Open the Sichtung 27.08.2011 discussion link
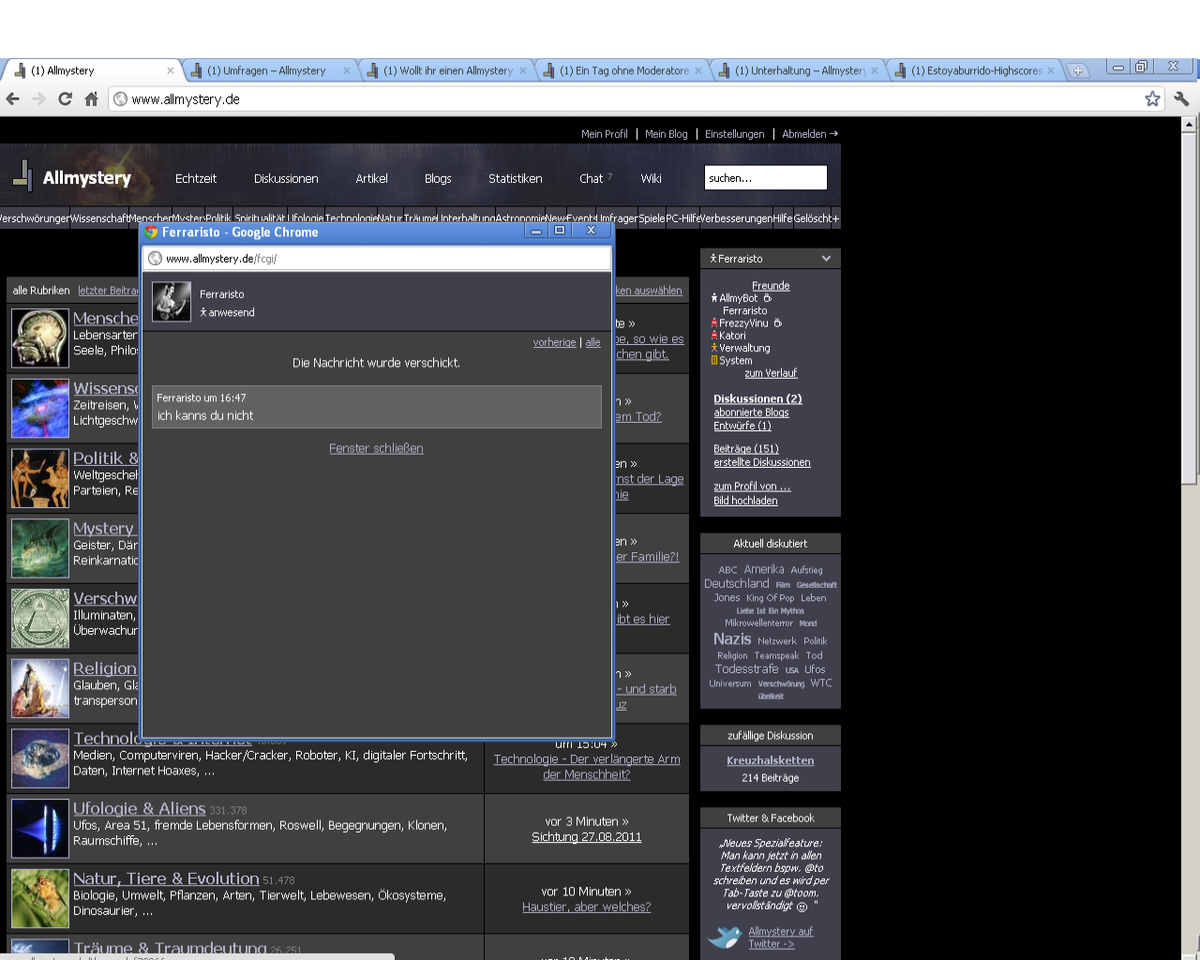 click(587, 837)
